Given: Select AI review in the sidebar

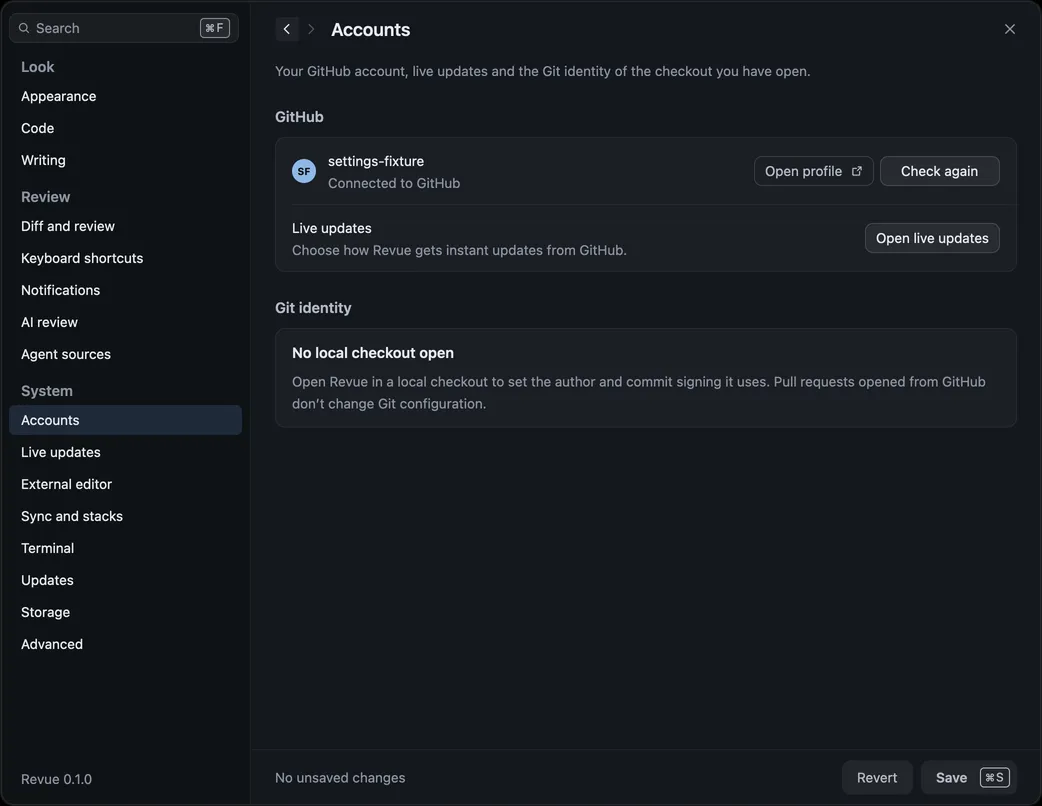Looking at the screenshot, I should [126, 322].
